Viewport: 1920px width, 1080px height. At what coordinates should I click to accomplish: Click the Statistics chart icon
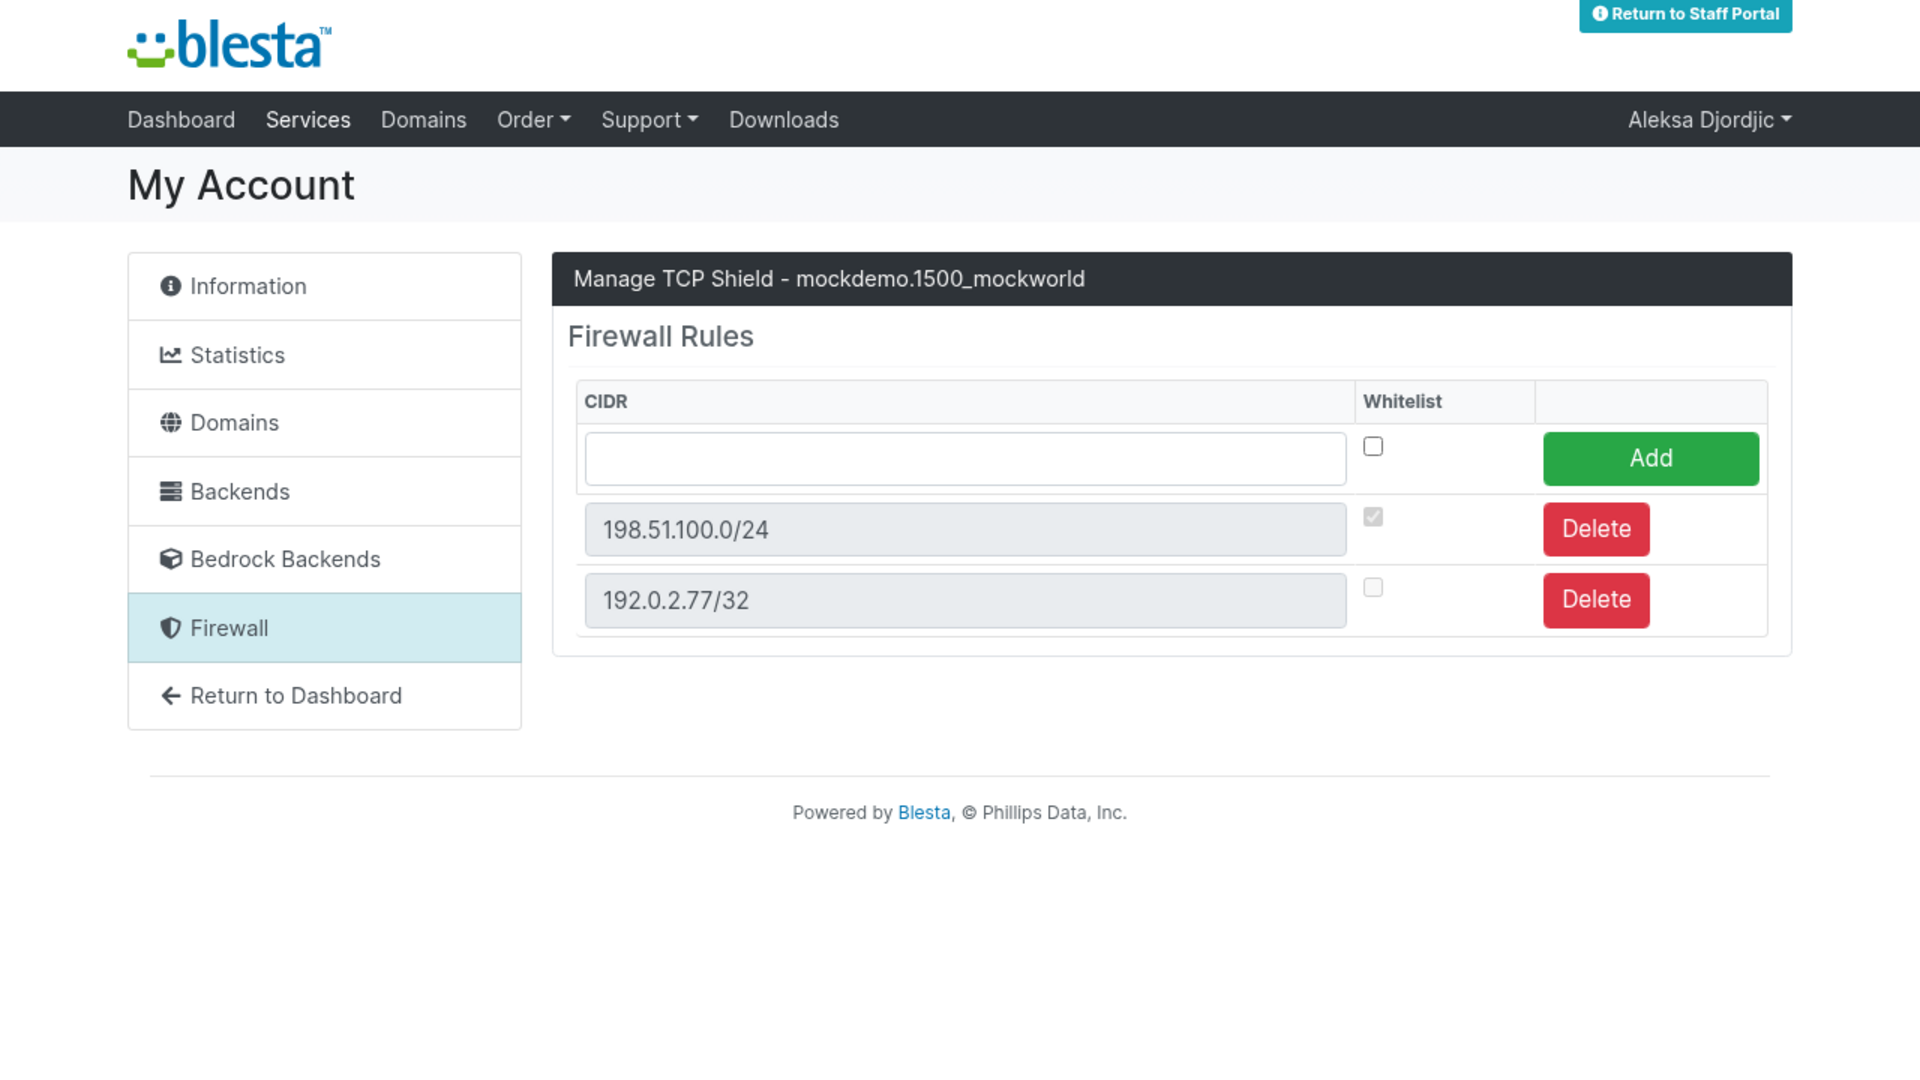[x=171, y=355]
